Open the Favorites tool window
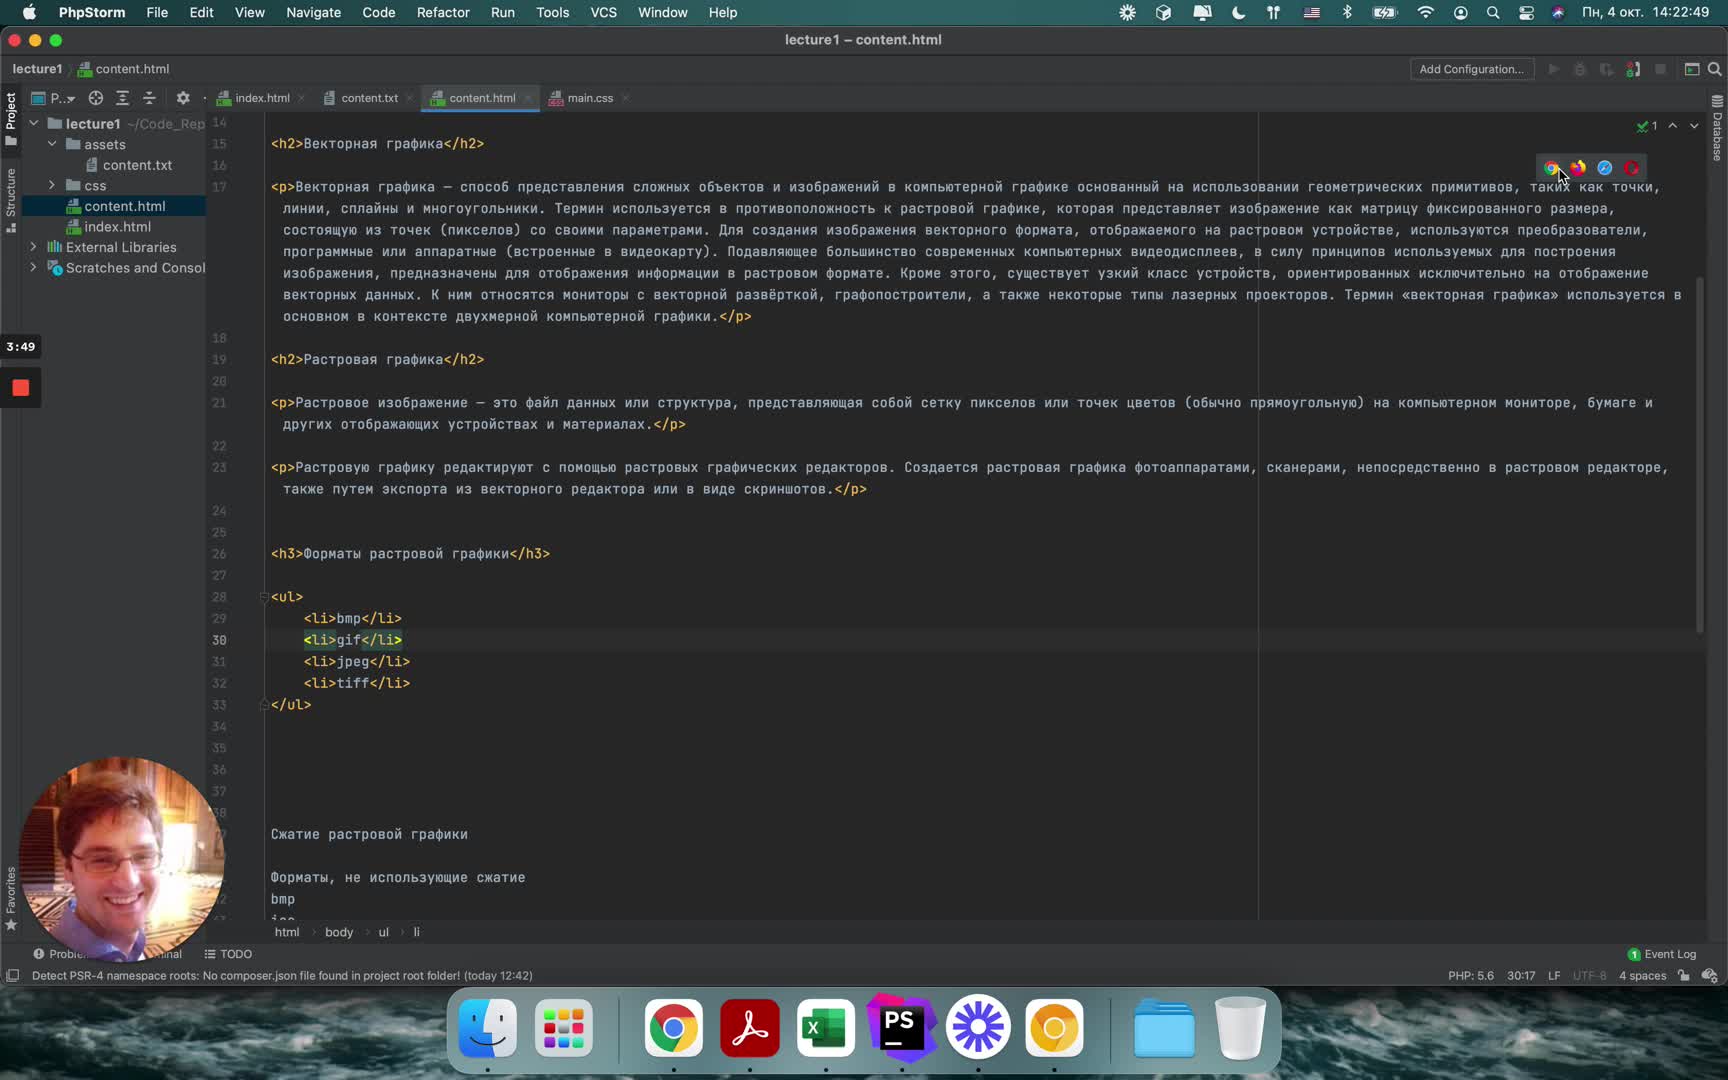Screen dimensions: 1728x1080 [x=11, y=898]
